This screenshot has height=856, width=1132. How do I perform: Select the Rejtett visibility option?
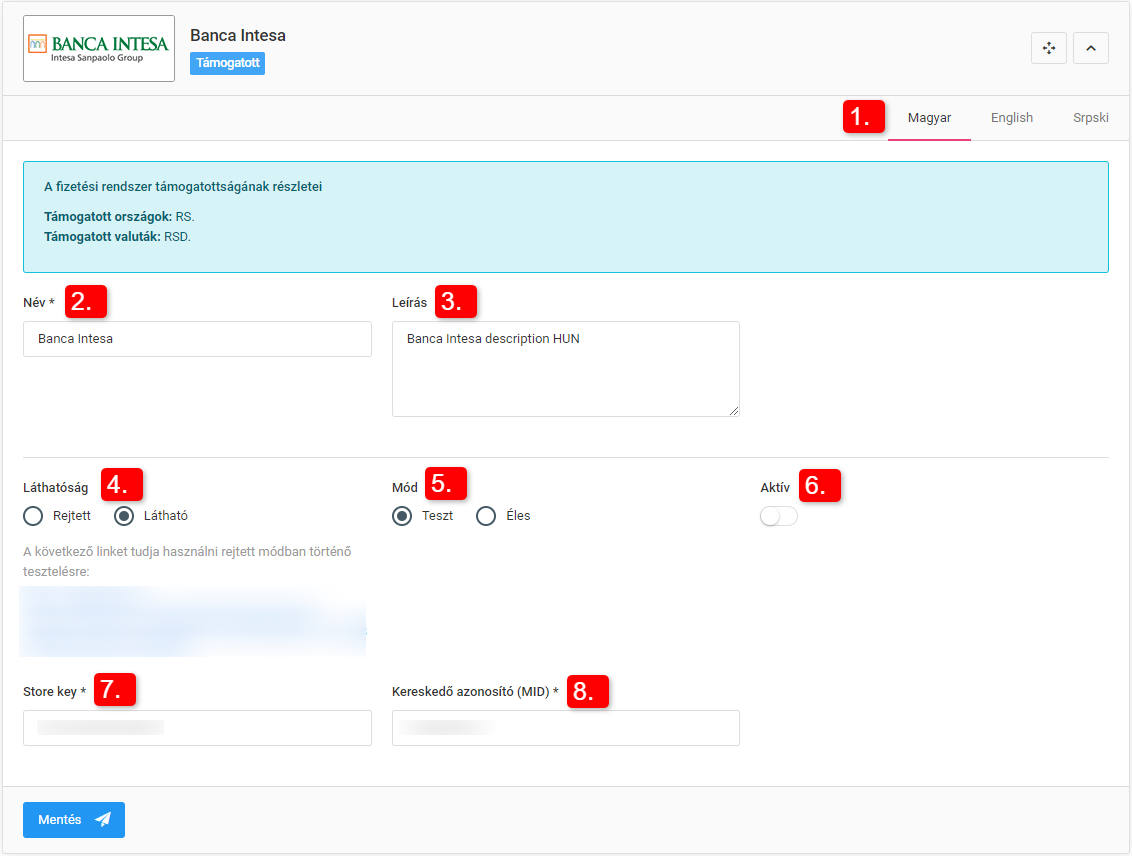tap(34, 516)
